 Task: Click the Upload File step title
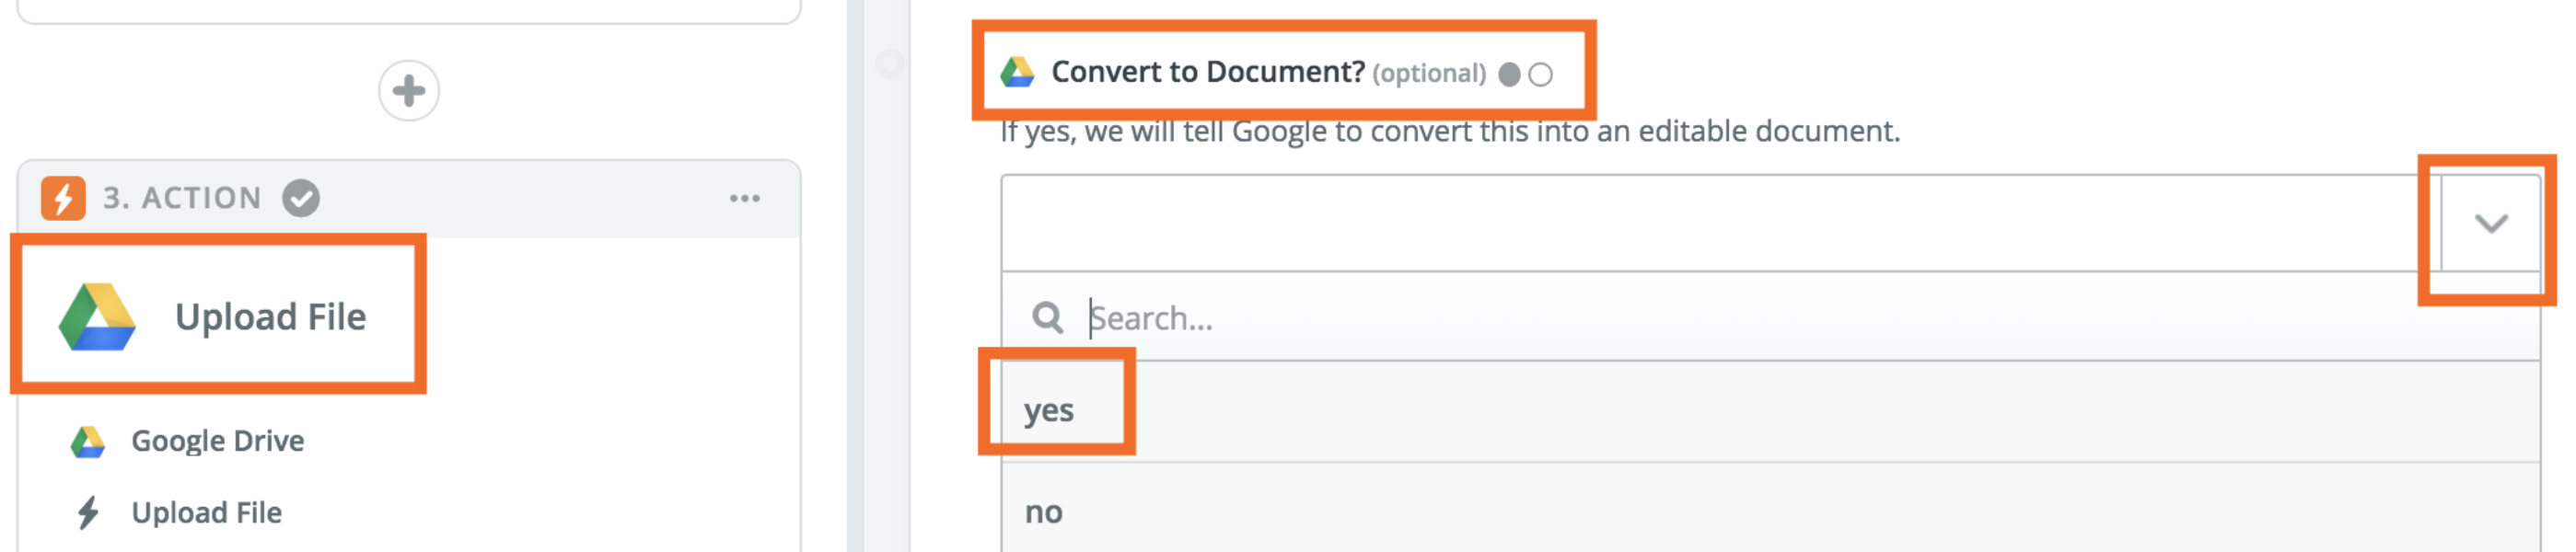pyautogui.click(x=270, y=317)
